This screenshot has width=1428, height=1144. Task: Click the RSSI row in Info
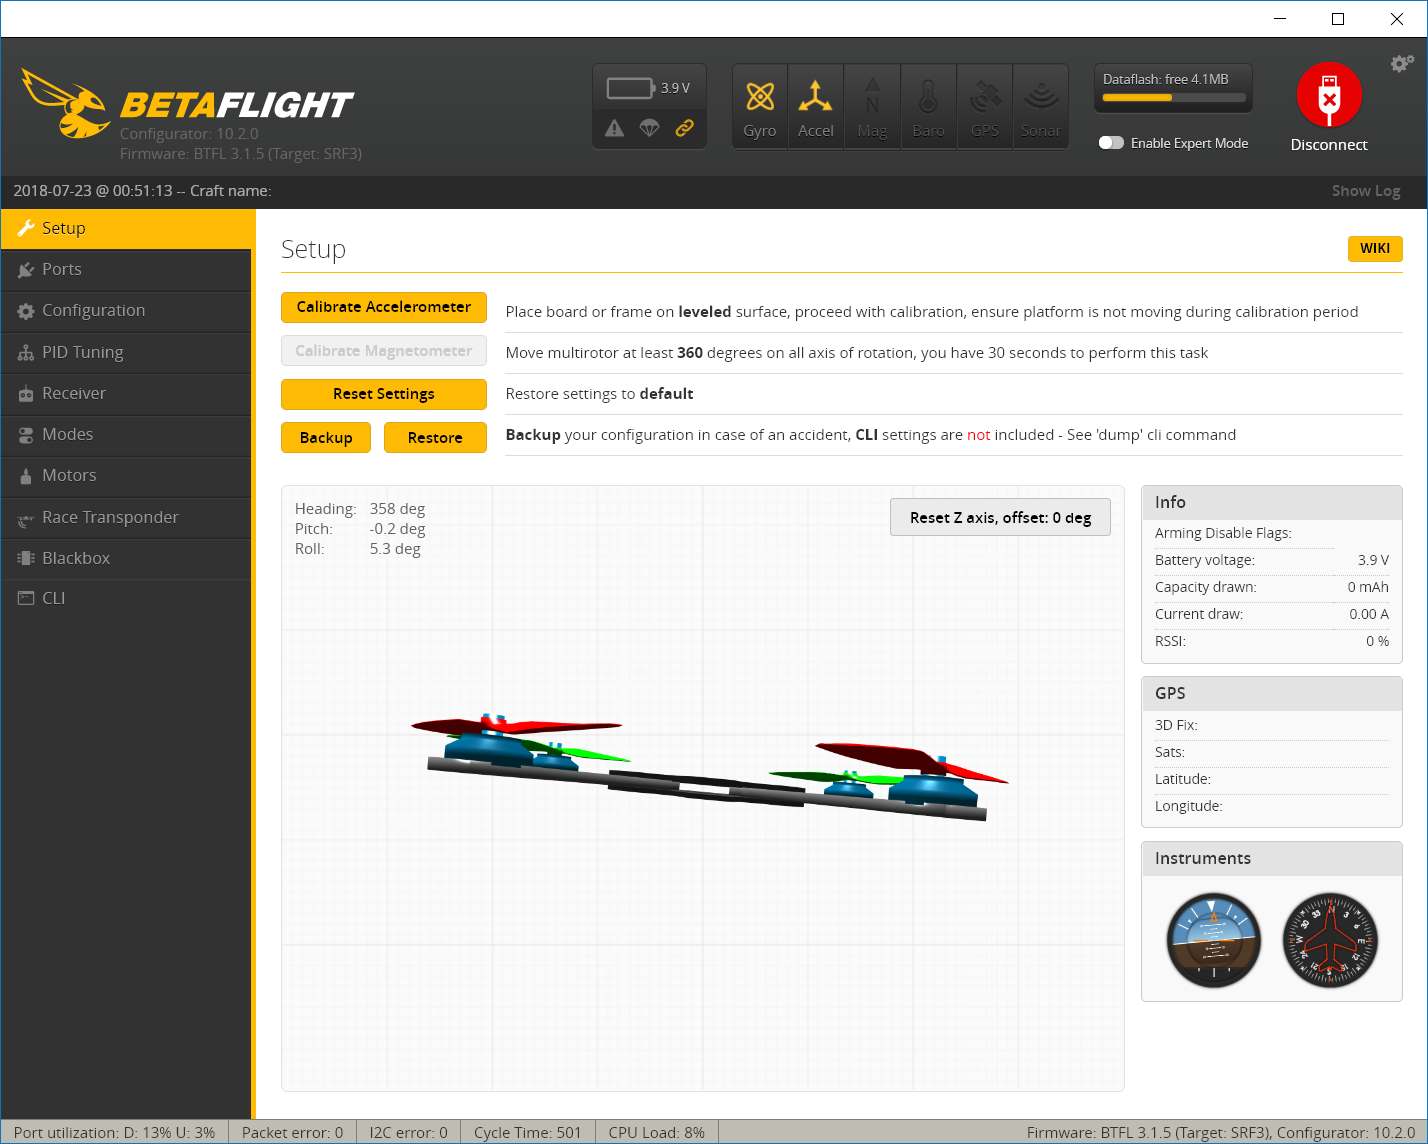1272,641
